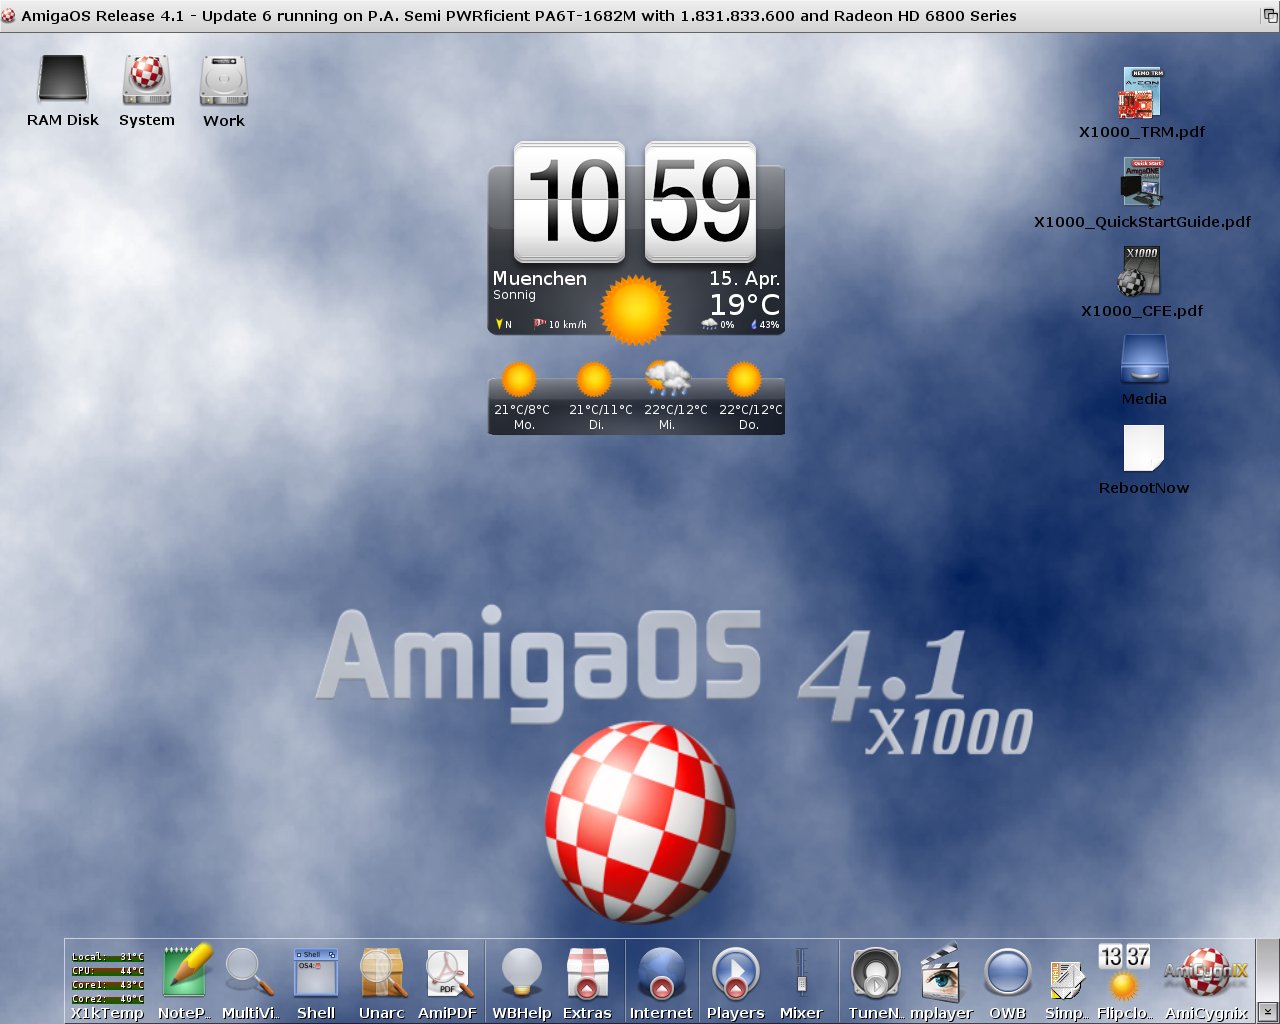Click the AmigaOS boing ball in title bar
This screenshot has height=1024, width=1280.
pyautogui.click(x=8, y=15)
